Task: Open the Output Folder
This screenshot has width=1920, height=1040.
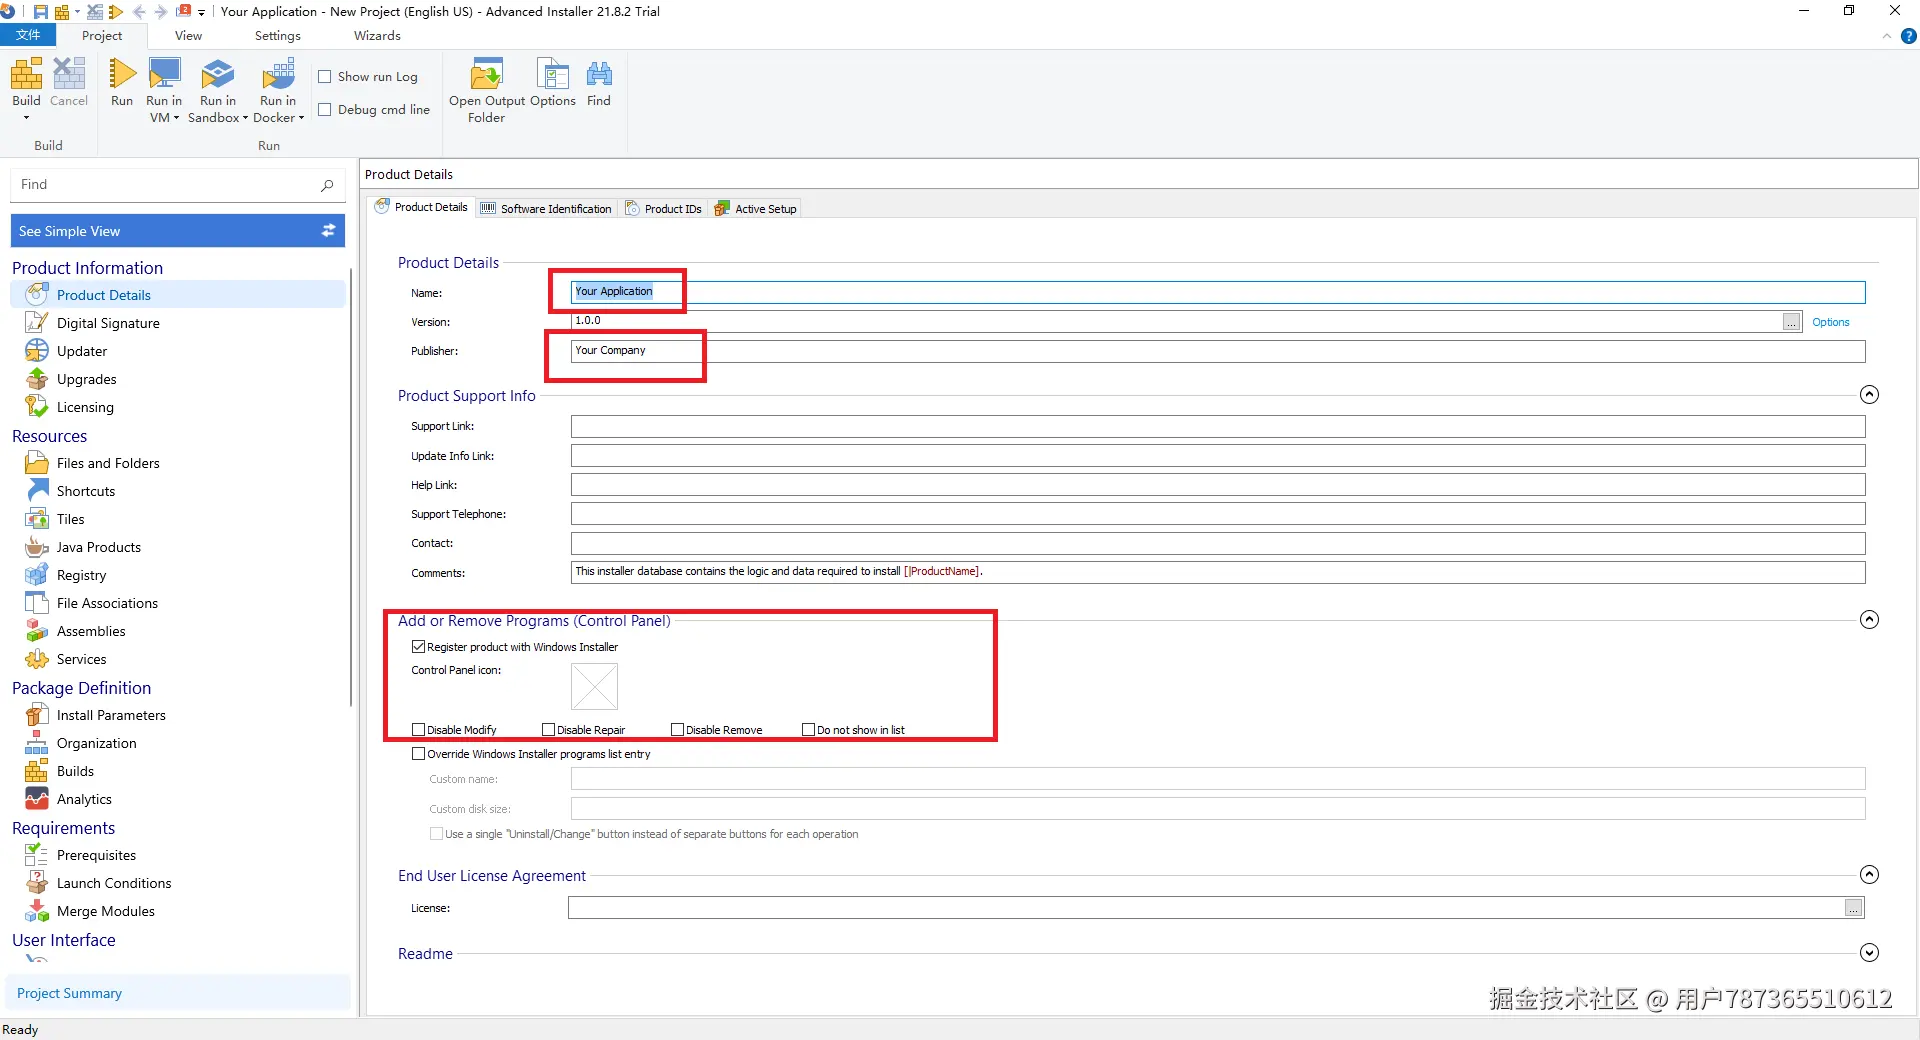Action: [487, 74]
